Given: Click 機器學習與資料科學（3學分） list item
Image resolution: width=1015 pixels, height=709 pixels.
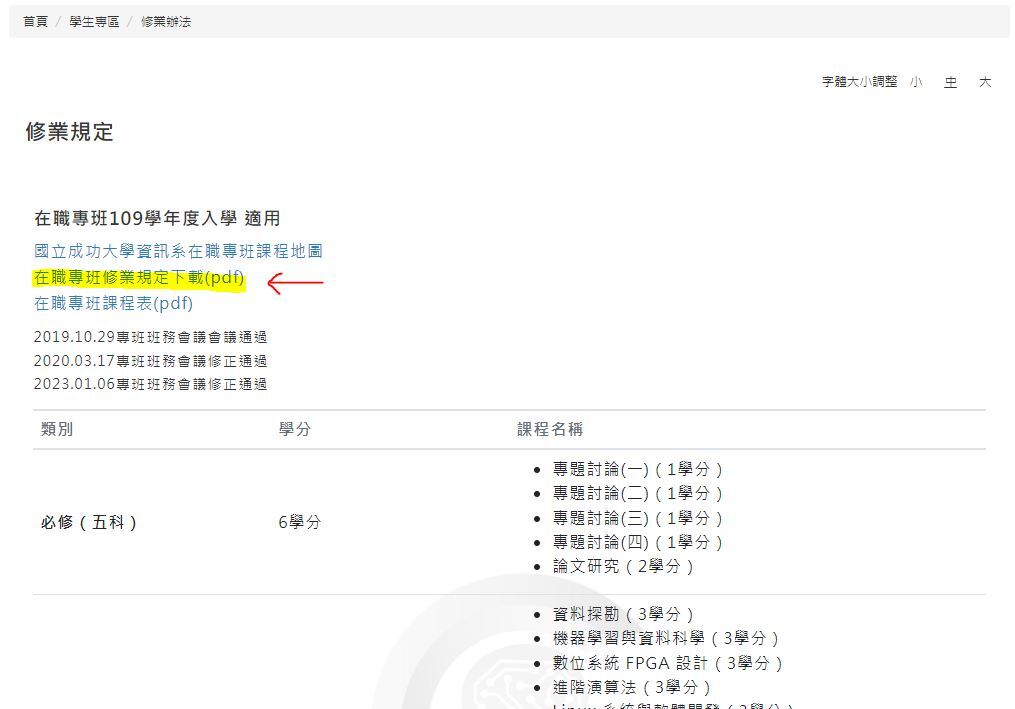Looking at the screenshot, I should [666, 638].
